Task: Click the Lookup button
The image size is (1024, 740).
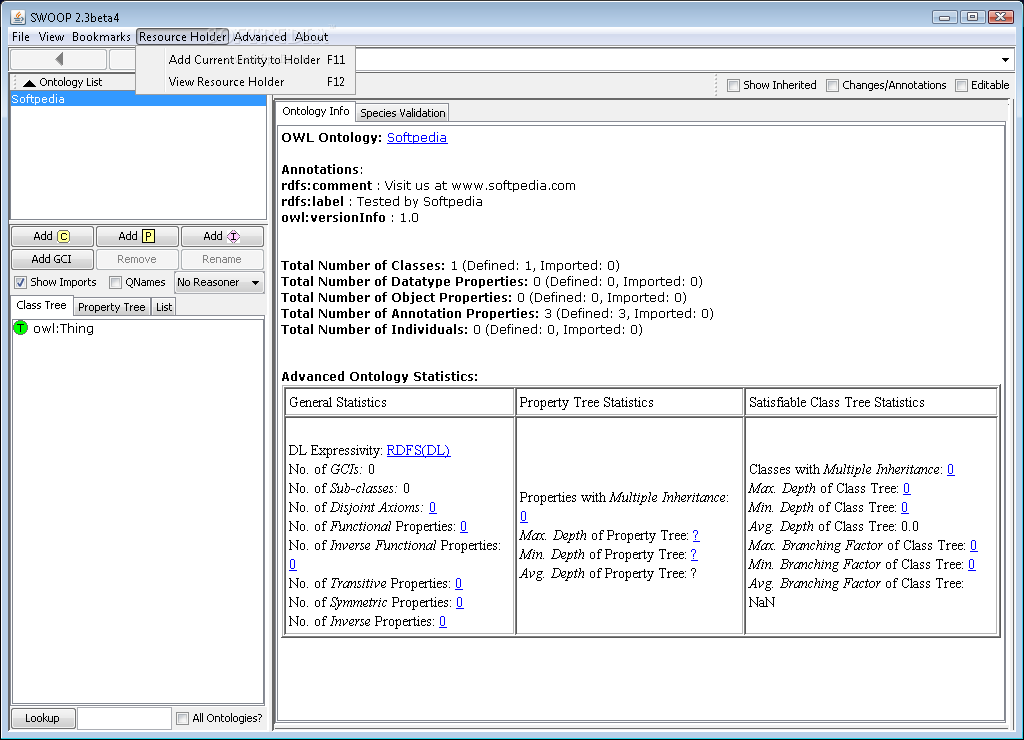Action: [42, 718]
